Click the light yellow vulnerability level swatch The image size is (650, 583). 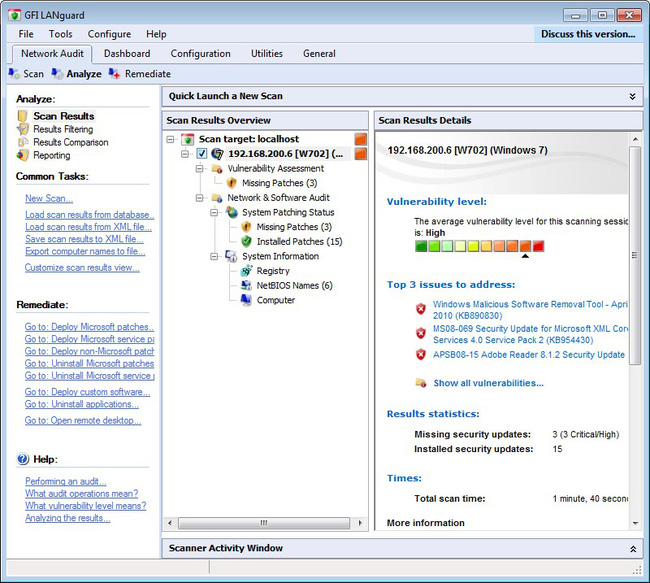(x=460, y=246)
